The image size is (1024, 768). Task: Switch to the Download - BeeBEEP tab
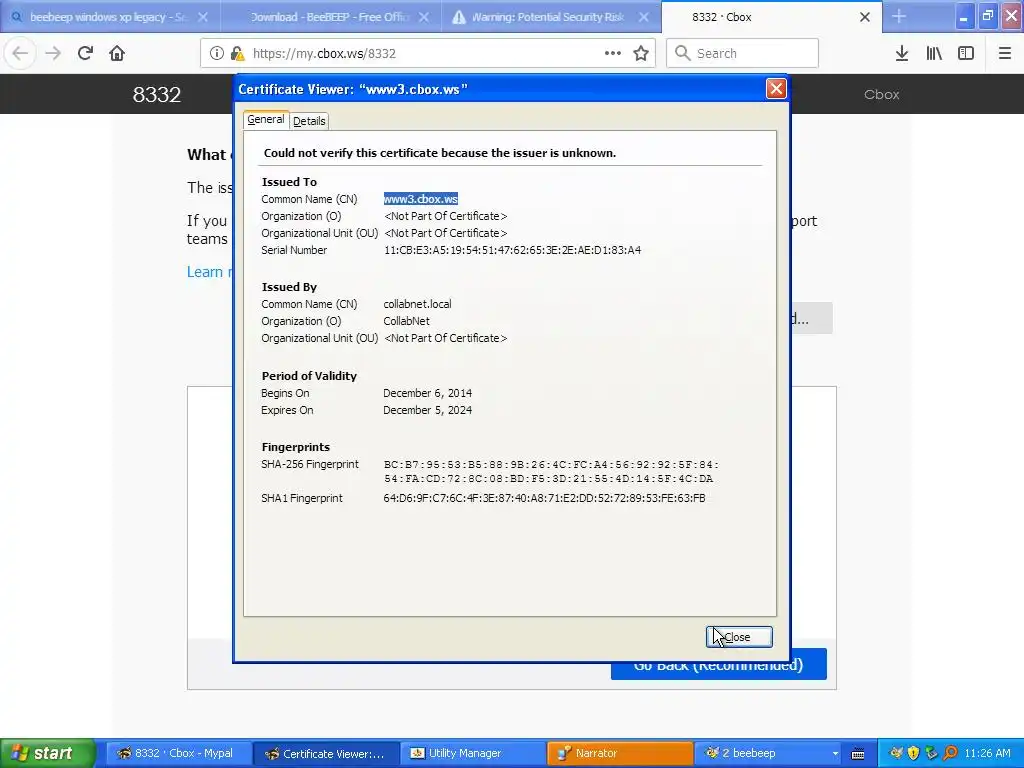tap(330, 17)
